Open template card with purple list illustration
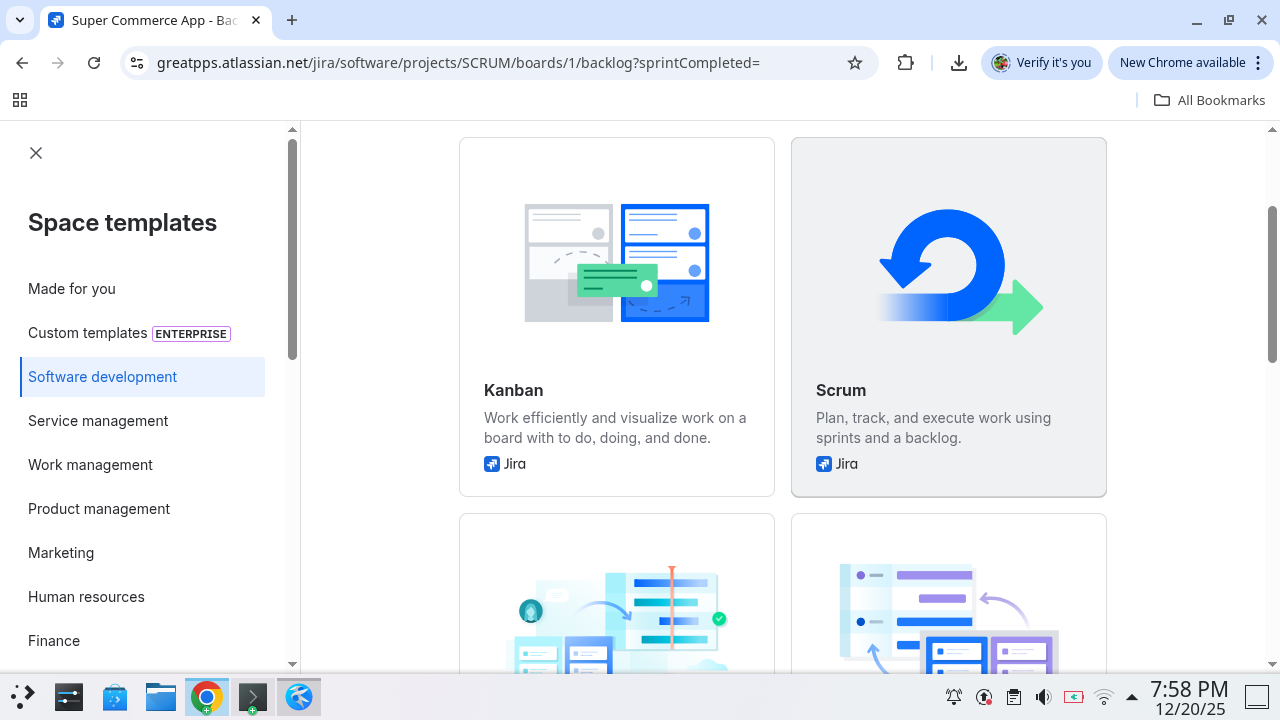Image resolution: width=1280 pixels, height=720 pixels. (x=949, y=593)
